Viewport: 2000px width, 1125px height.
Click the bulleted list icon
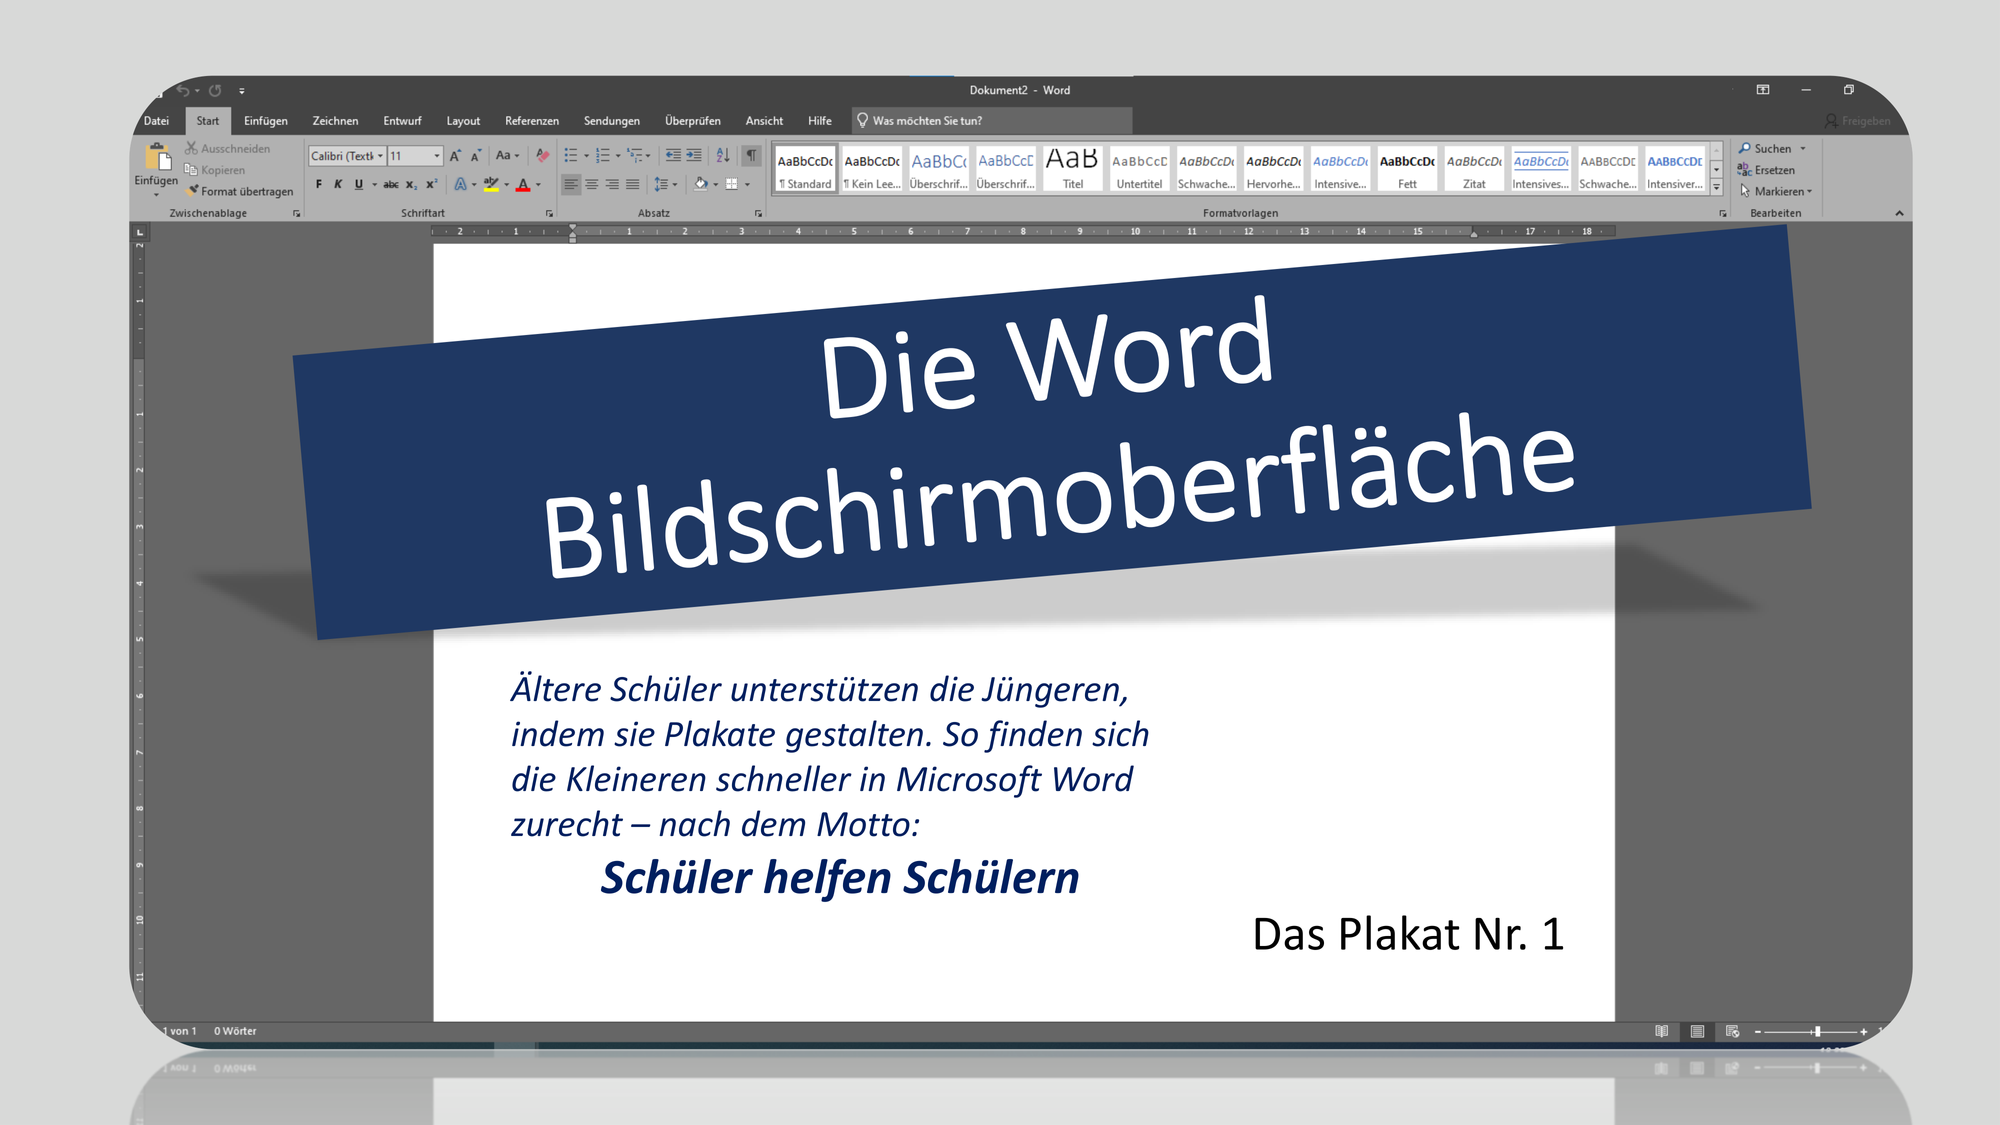[x=571, y=156]
